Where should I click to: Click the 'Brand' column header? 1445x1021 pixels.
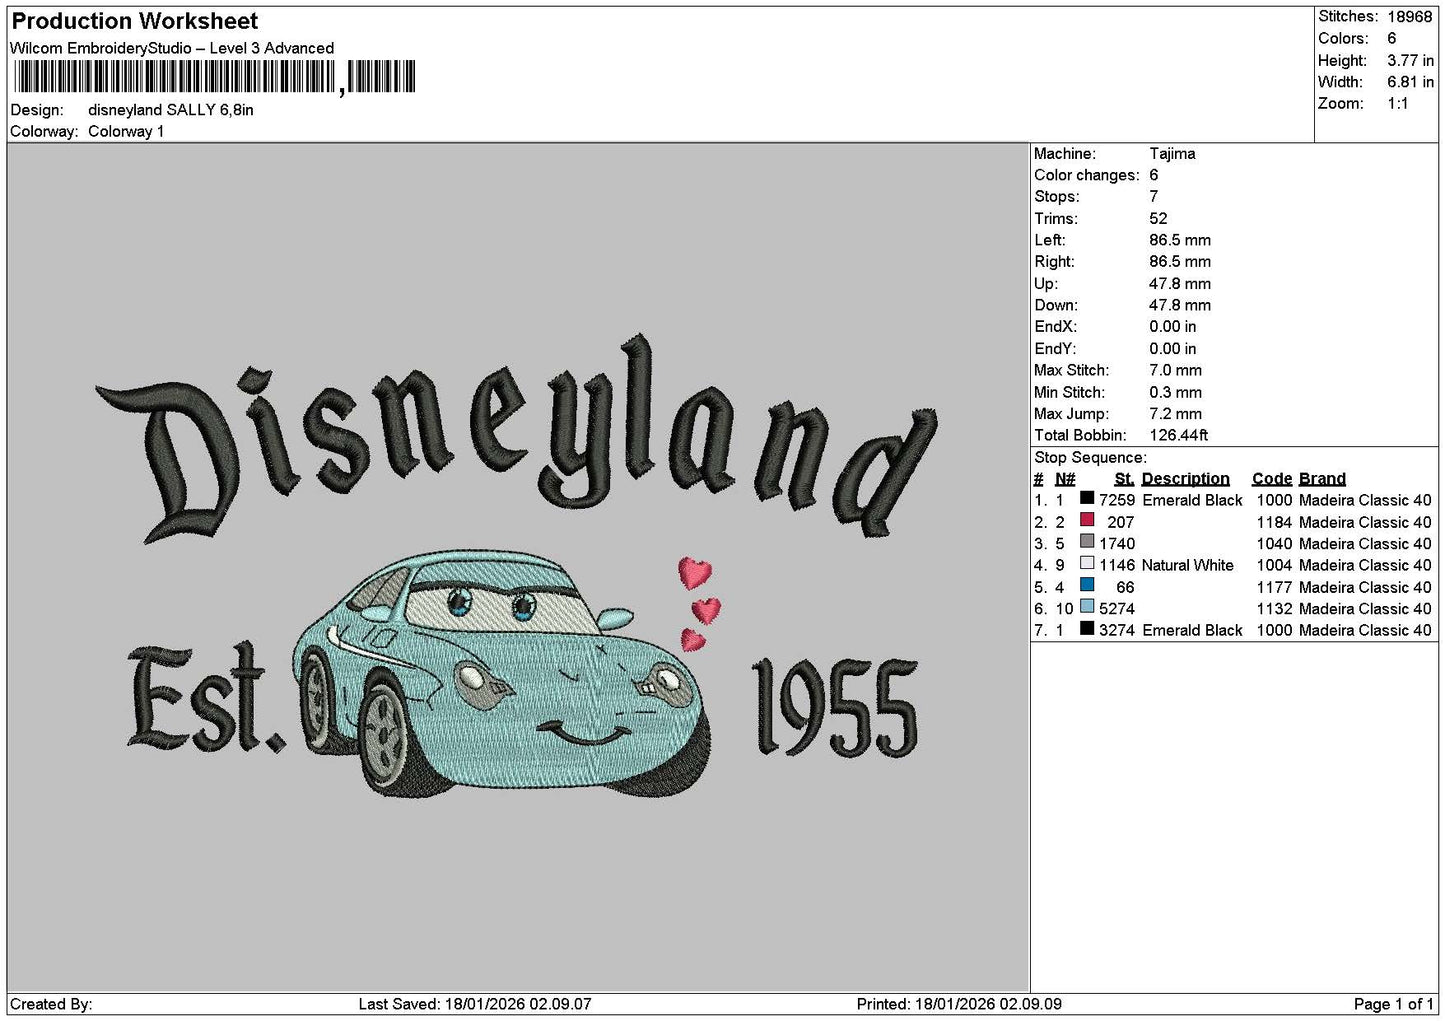click(x=1322, y=479)
